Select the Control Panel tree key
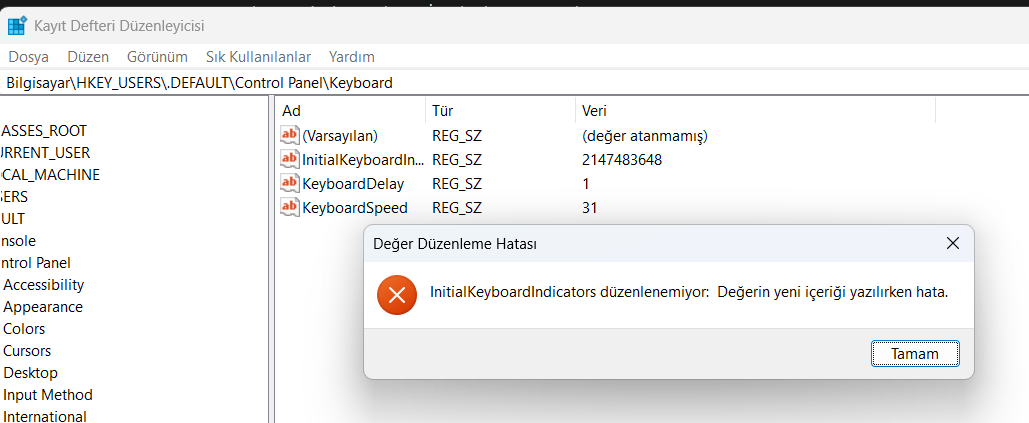Viewport: 1029px width, 423px height. (x=35, y=262)
